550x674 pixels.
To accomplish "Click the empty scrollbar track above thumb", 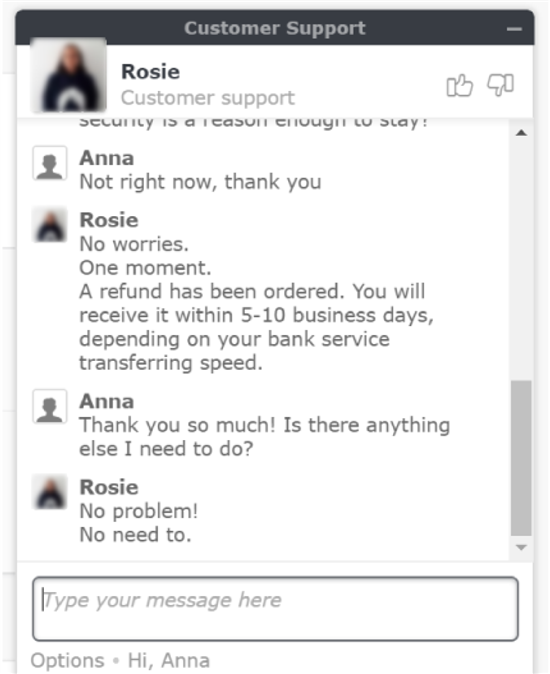I will 521,259.
